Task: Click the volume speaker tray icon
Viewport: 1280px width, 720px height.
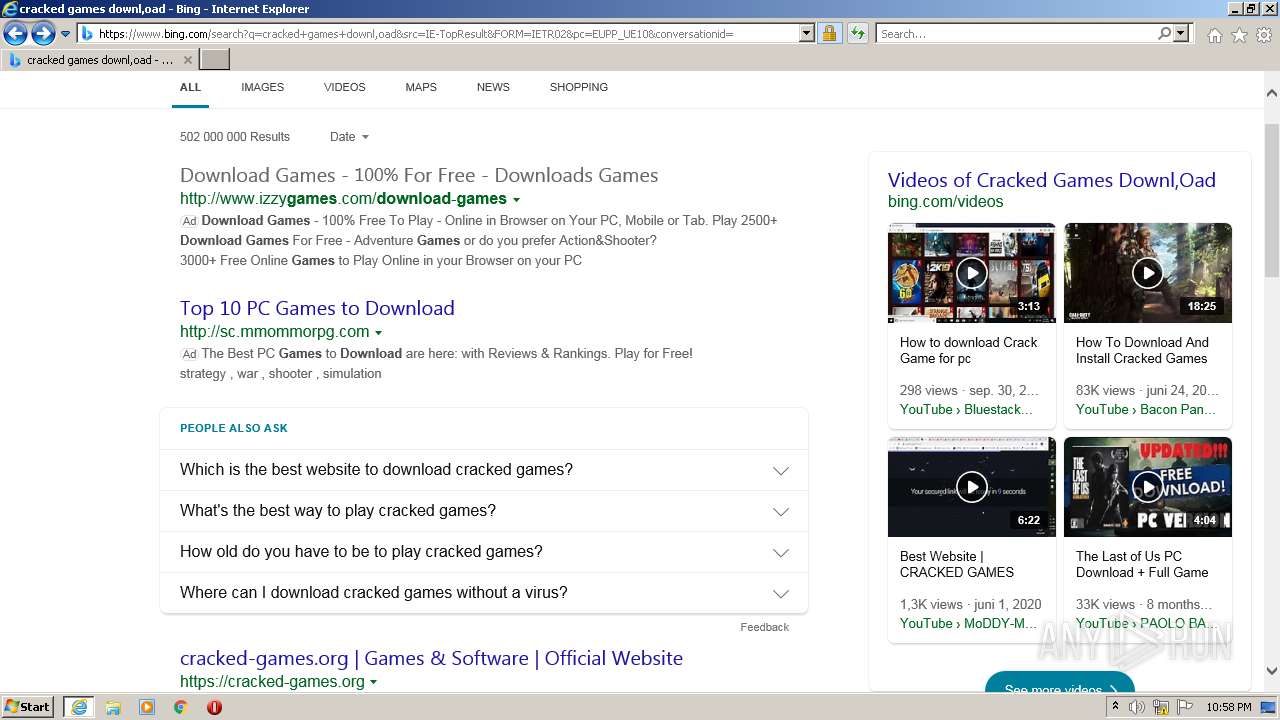Action: pyautogui.click(x=1137, y=707)
